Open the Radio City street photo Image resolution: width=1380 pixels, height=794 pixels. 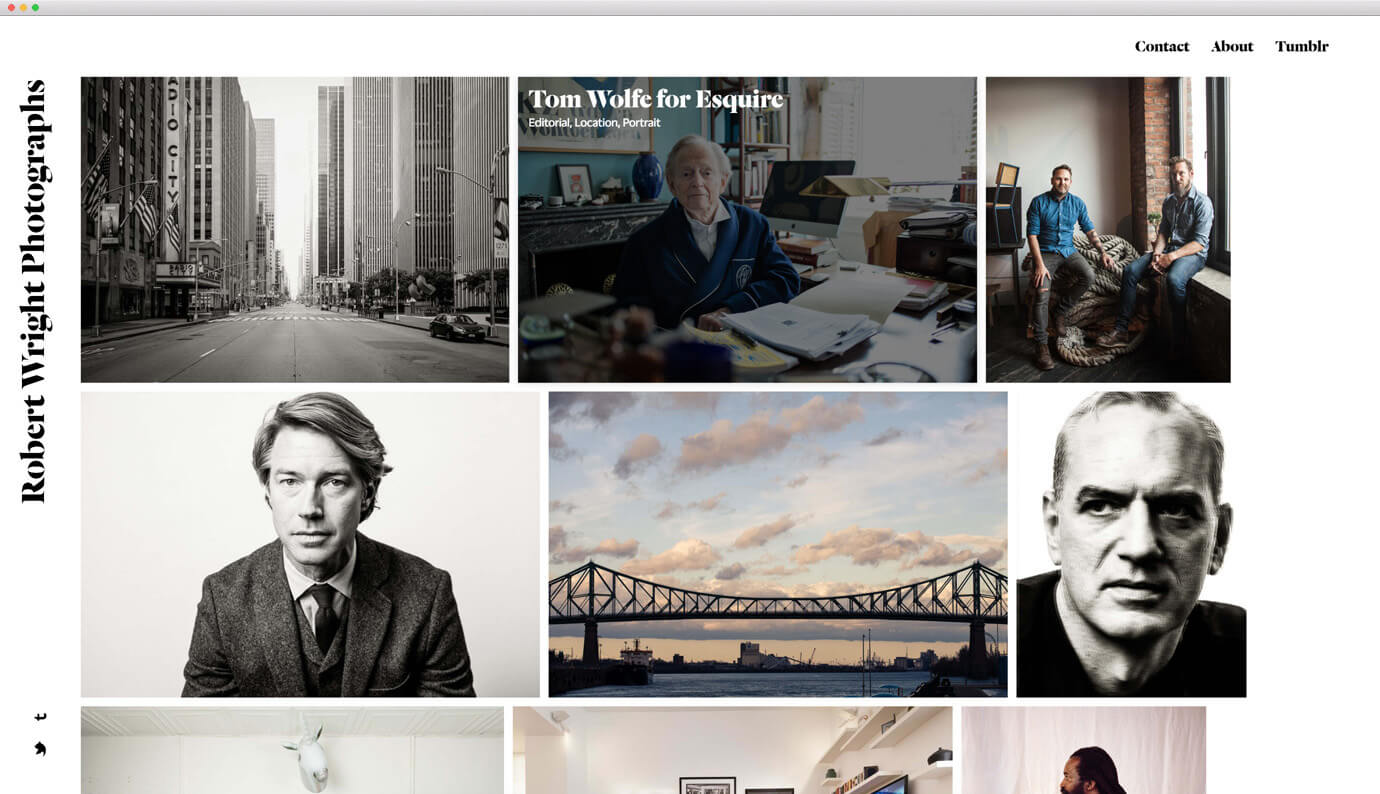tap(295, 230)
